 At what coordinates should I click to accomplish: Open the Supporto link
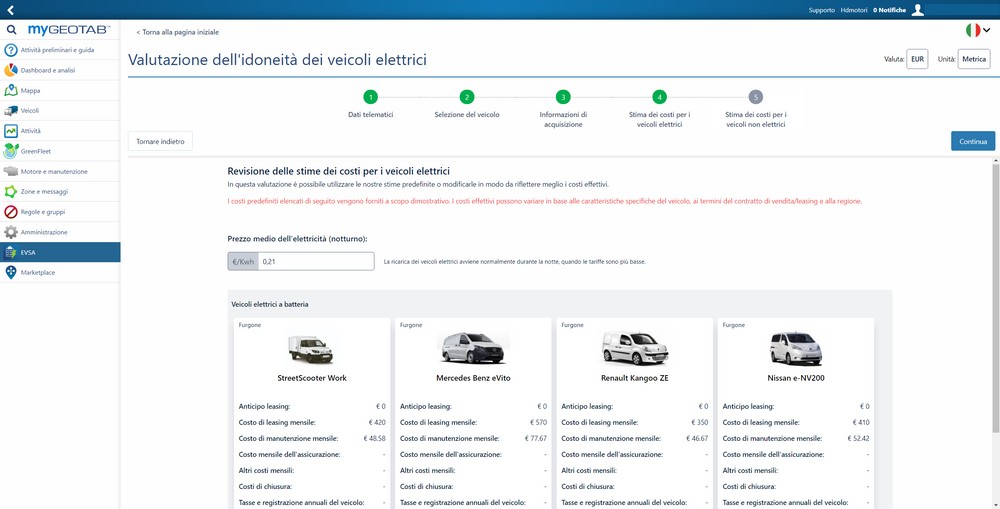(821, 10)
